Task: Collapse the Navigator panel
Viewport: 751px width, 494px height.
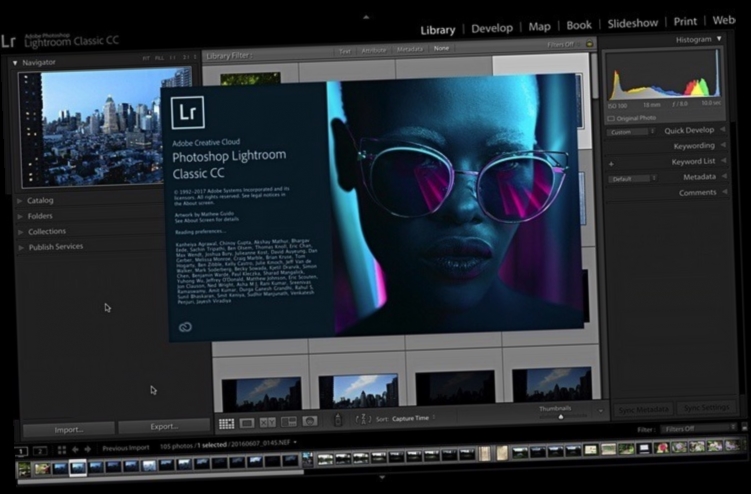Action: coord(15,63)
